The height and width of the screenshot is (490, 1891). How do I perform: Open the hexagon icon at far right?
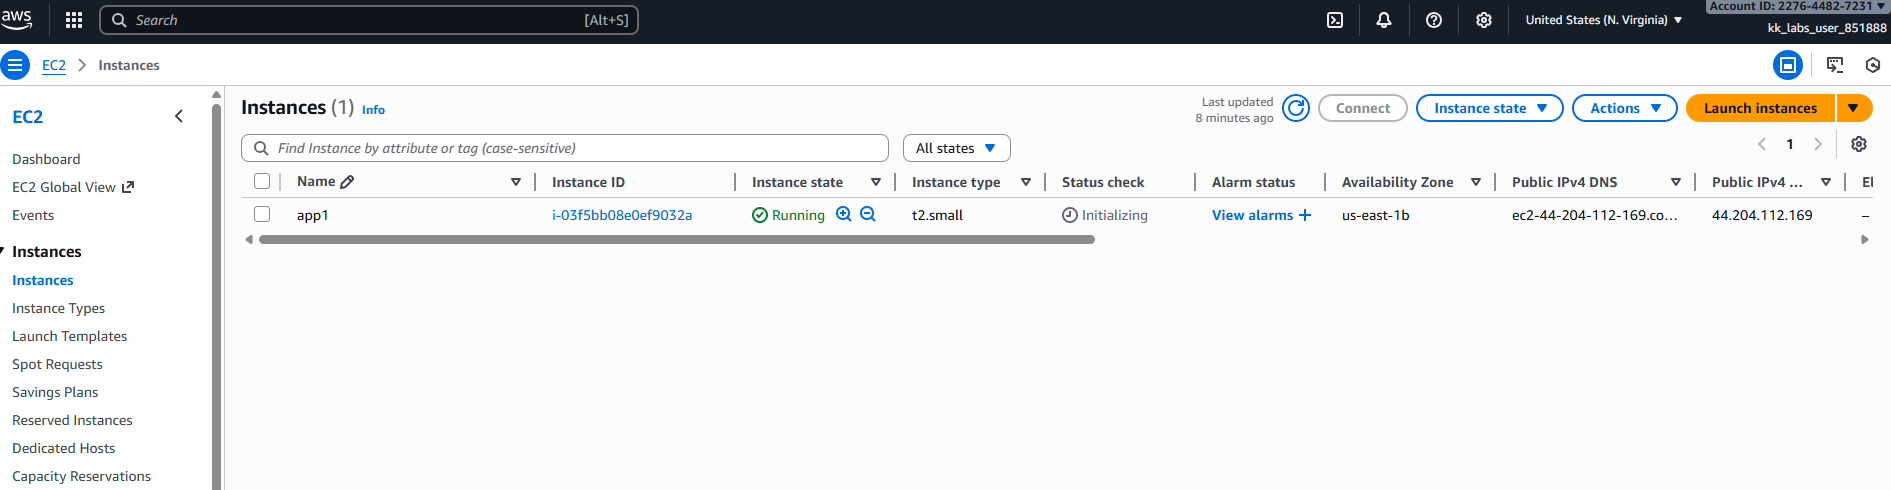pos(1873,65)
